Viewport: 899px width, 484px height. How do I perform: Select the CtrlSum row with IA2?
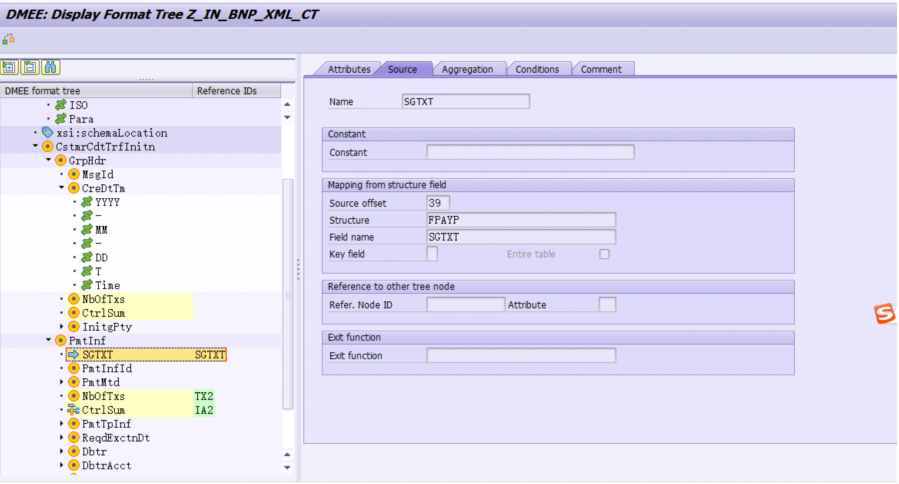tap(140, 410)
